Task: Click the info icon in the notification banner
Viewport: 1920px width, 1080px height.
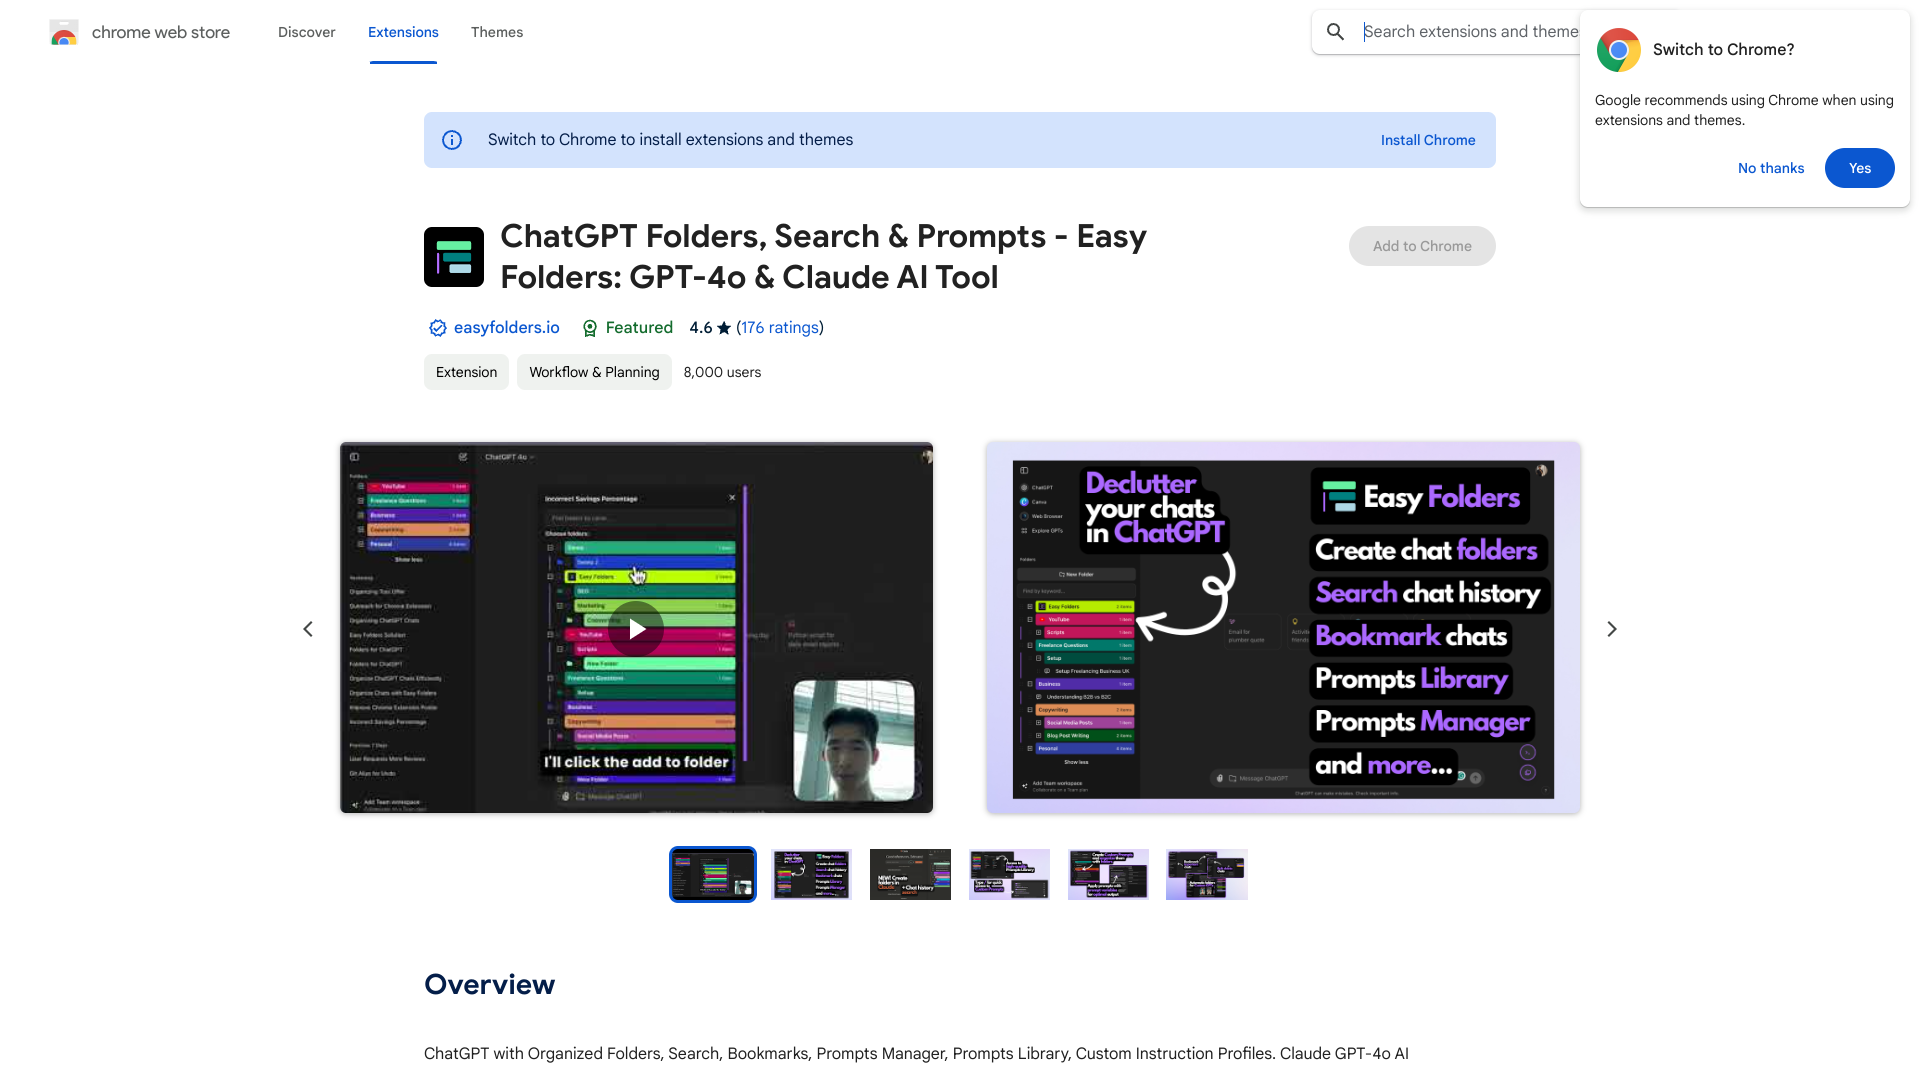Action: click(x=452, y=140)
